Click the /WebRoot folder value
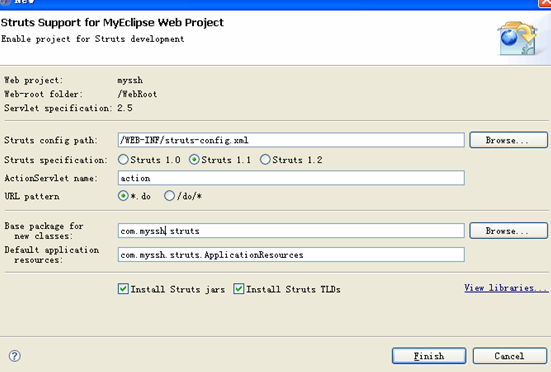The height and width of the screenshot is (372, 551). (137, 94)
